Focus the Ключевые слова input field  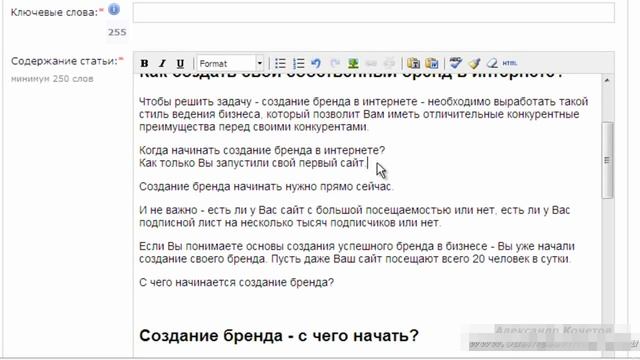[373, 12]
